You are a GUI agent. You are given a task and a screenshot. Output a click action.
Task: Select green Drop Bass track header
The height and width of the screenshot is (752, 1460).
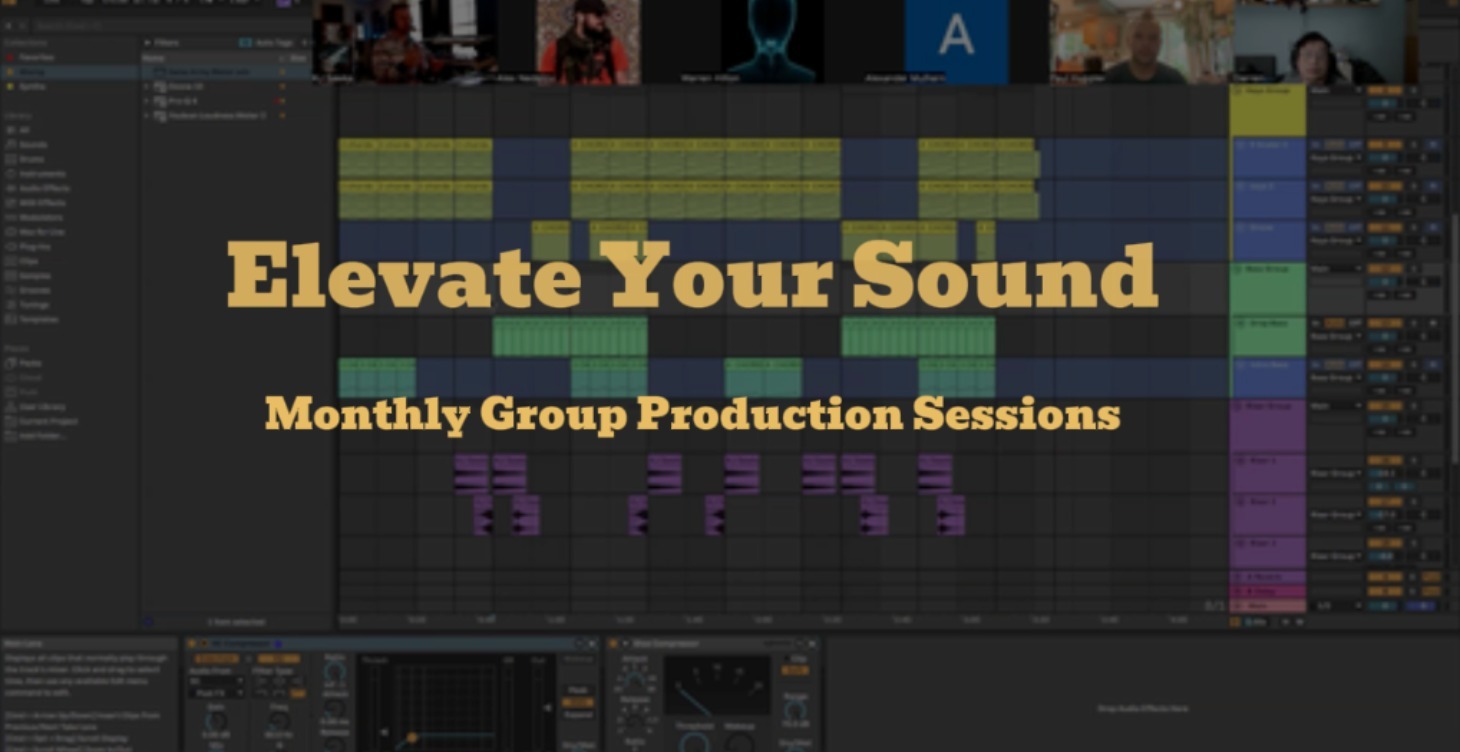[x=1267, y=337]
